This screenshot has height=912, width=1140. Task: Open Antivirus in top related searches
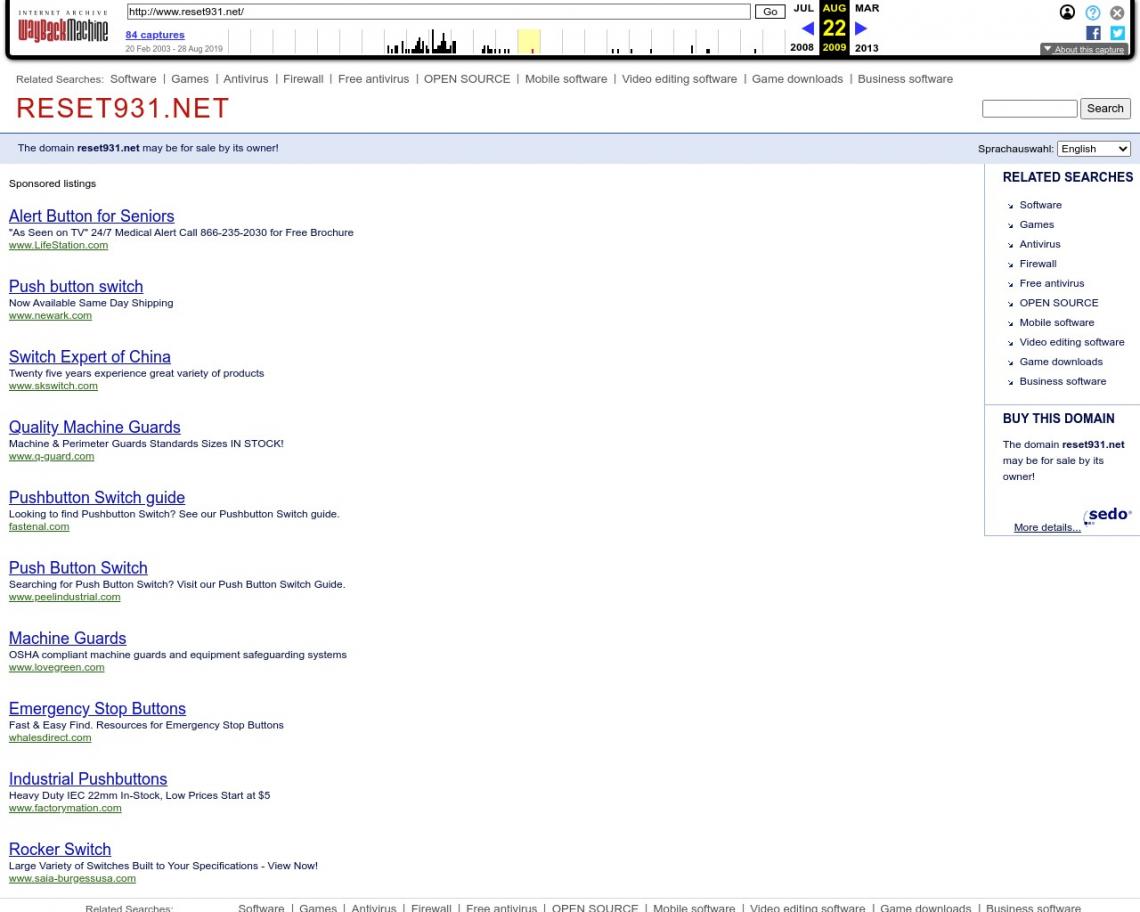click(246, 79)
